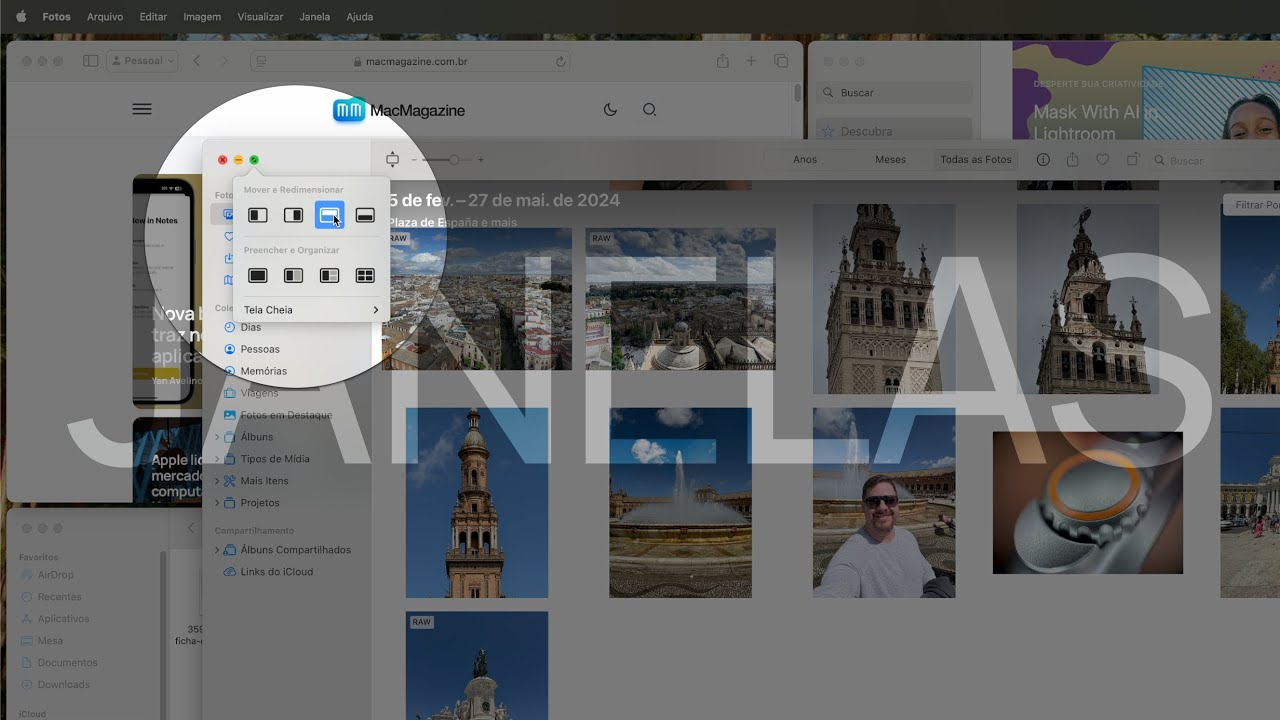Open the Imagem menu
Image resolution: width=1280 pixels, height=720 pixels.
202,17
